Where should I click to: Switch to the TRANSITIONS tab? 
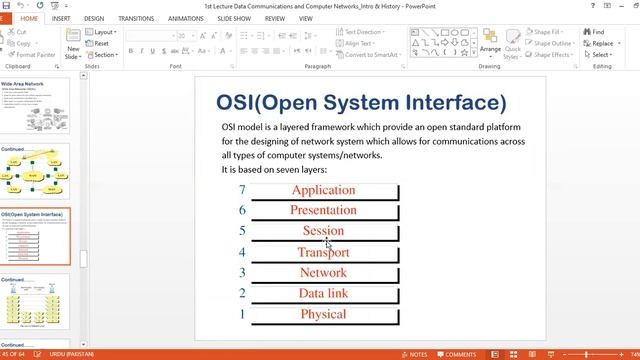136,18
